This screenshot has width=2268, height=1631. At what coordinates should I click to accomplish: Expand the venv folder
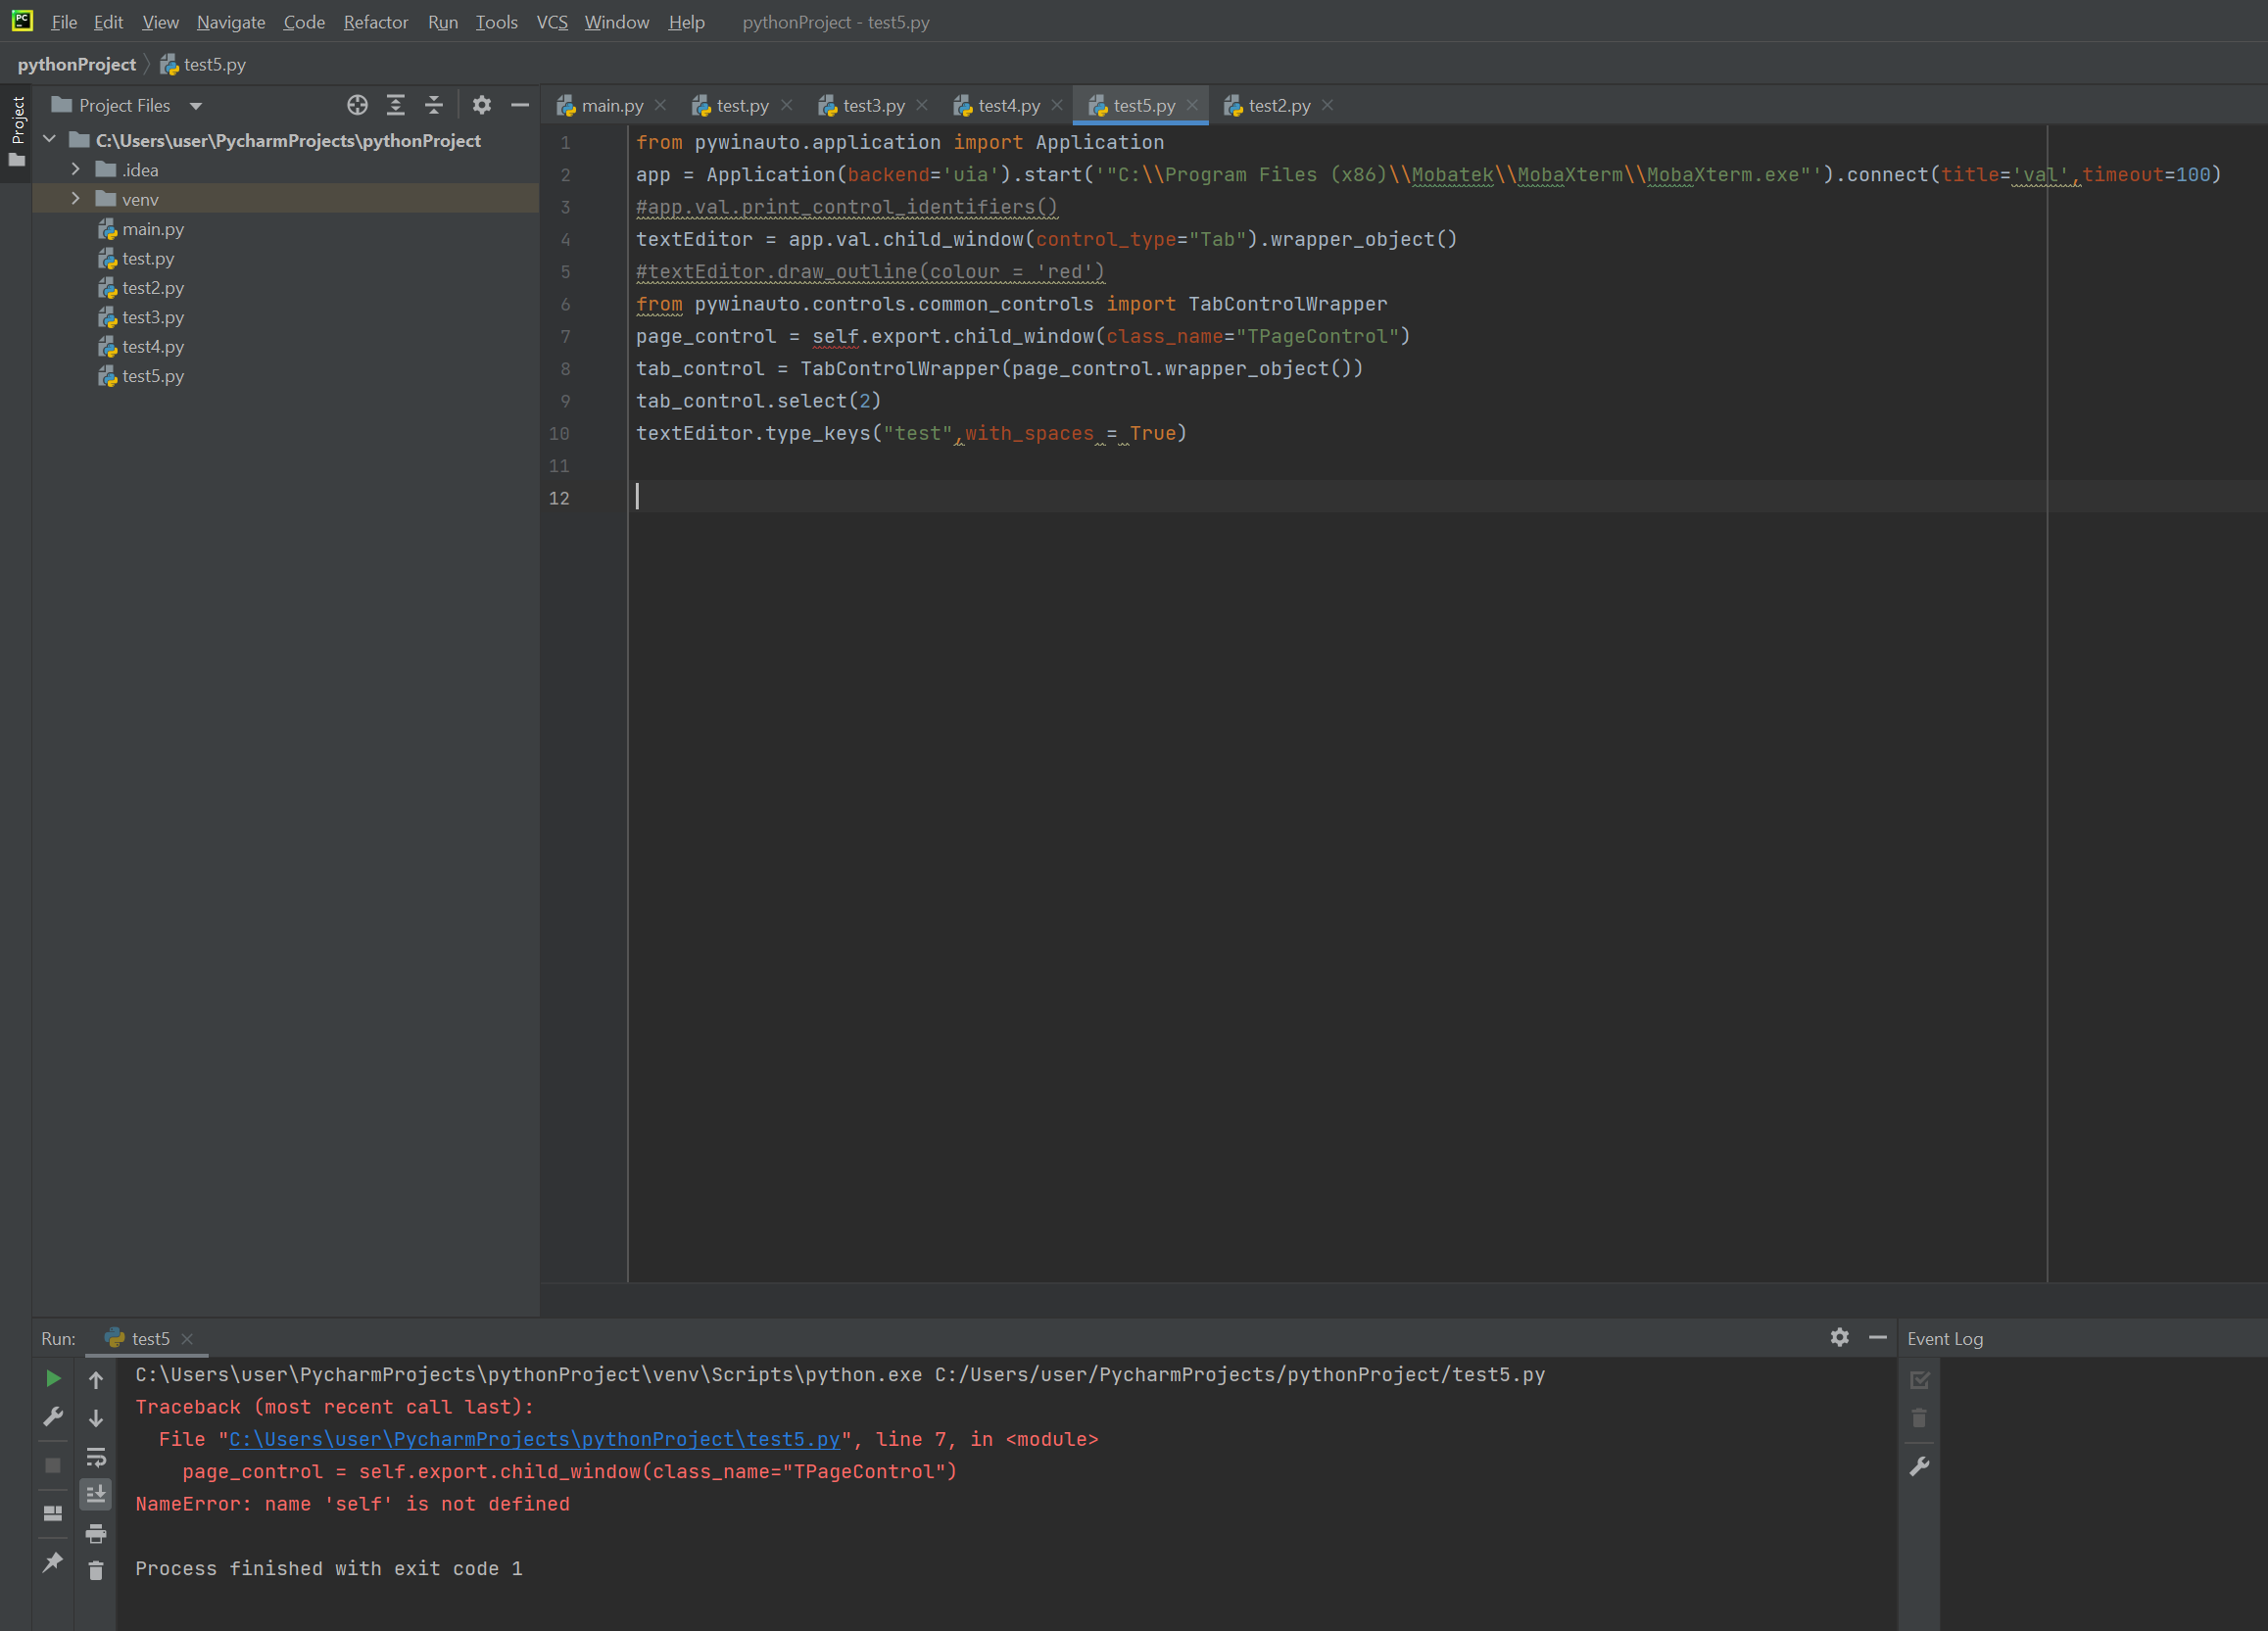76,199
